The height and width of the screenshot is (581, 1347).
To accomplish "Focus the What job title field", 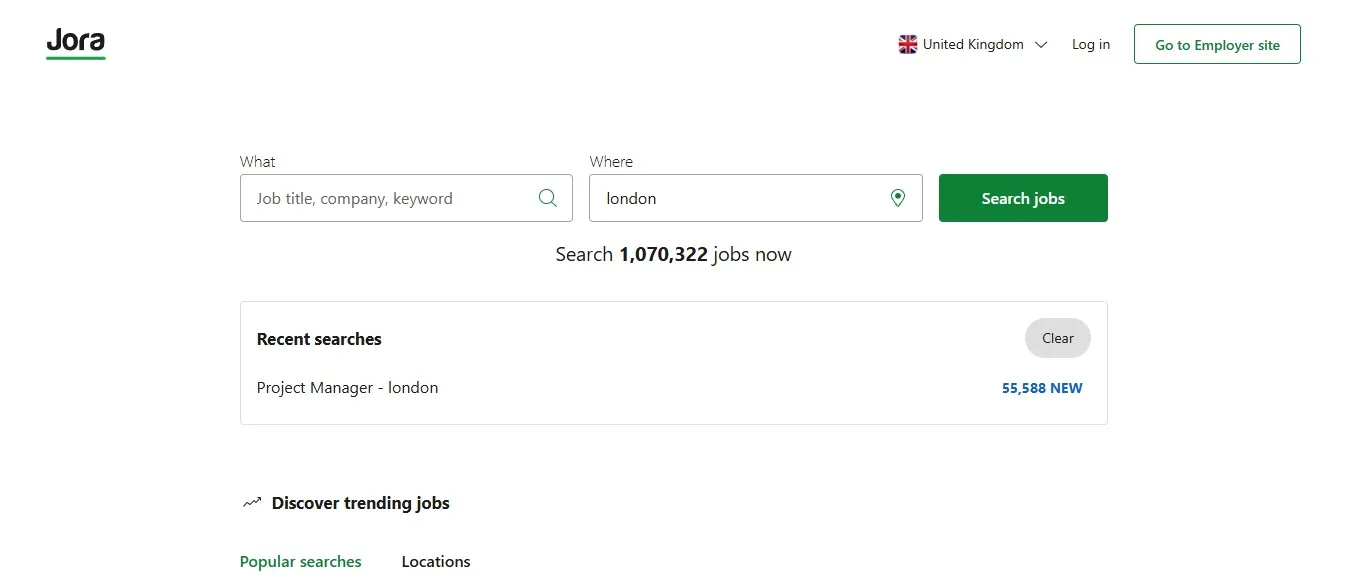I will (x=406, y=198).
